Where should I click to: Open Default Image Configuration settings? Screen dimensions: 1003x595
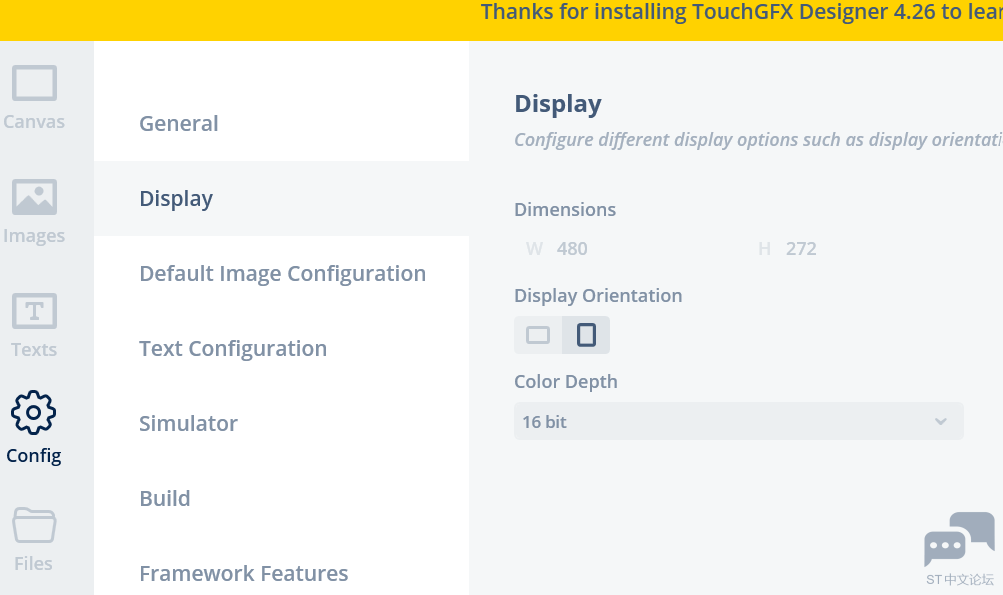coord(281,273)
